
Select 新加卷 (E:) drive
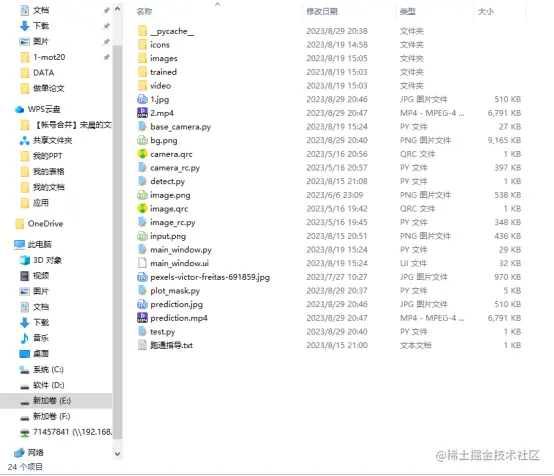tap(52, 401)
